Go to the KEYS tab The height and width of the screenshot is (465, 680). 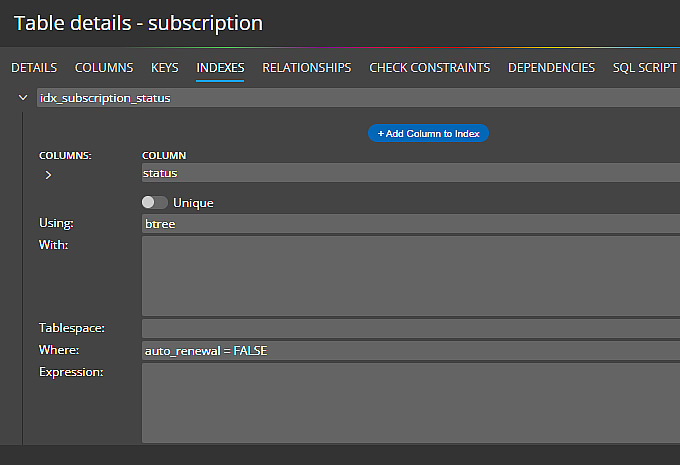click(x=165, y=68)
